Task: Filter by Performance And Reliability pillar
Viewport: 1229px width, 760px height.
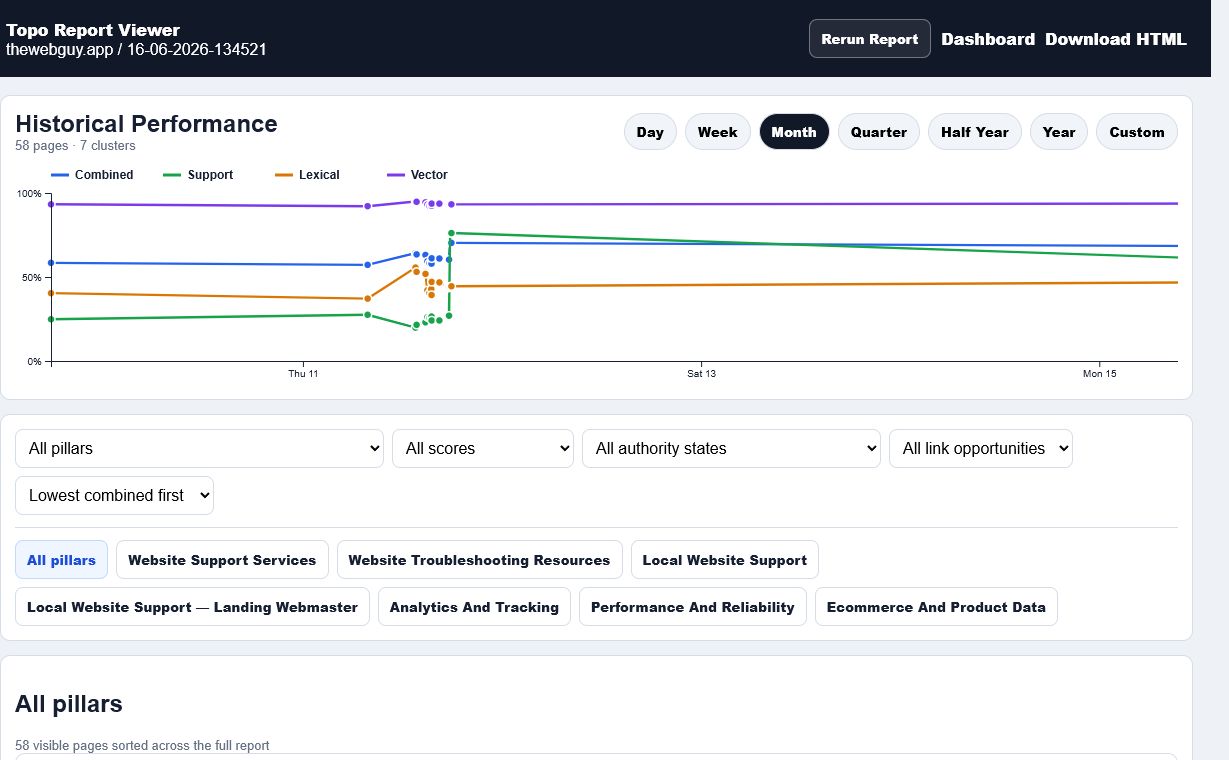Action: tap(693, 607)
